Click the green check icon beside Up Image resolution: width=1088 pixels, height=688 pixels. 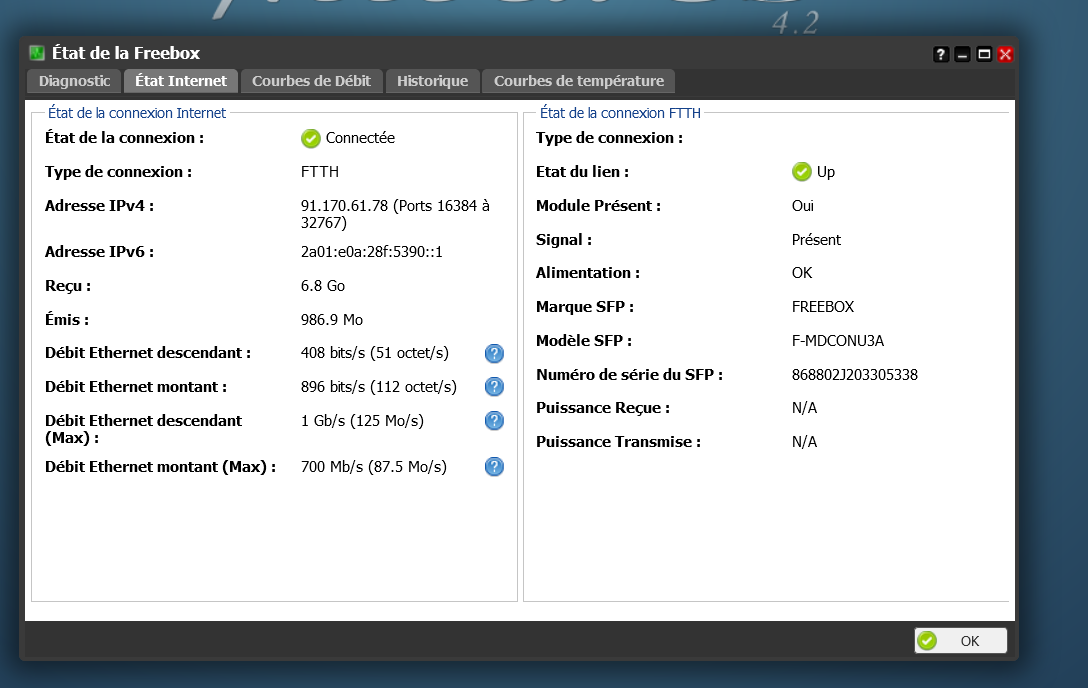click(x=802, y=172)
